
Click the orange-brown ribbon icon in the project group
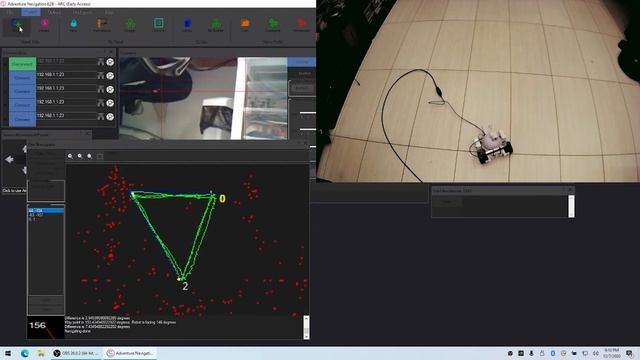101,25
